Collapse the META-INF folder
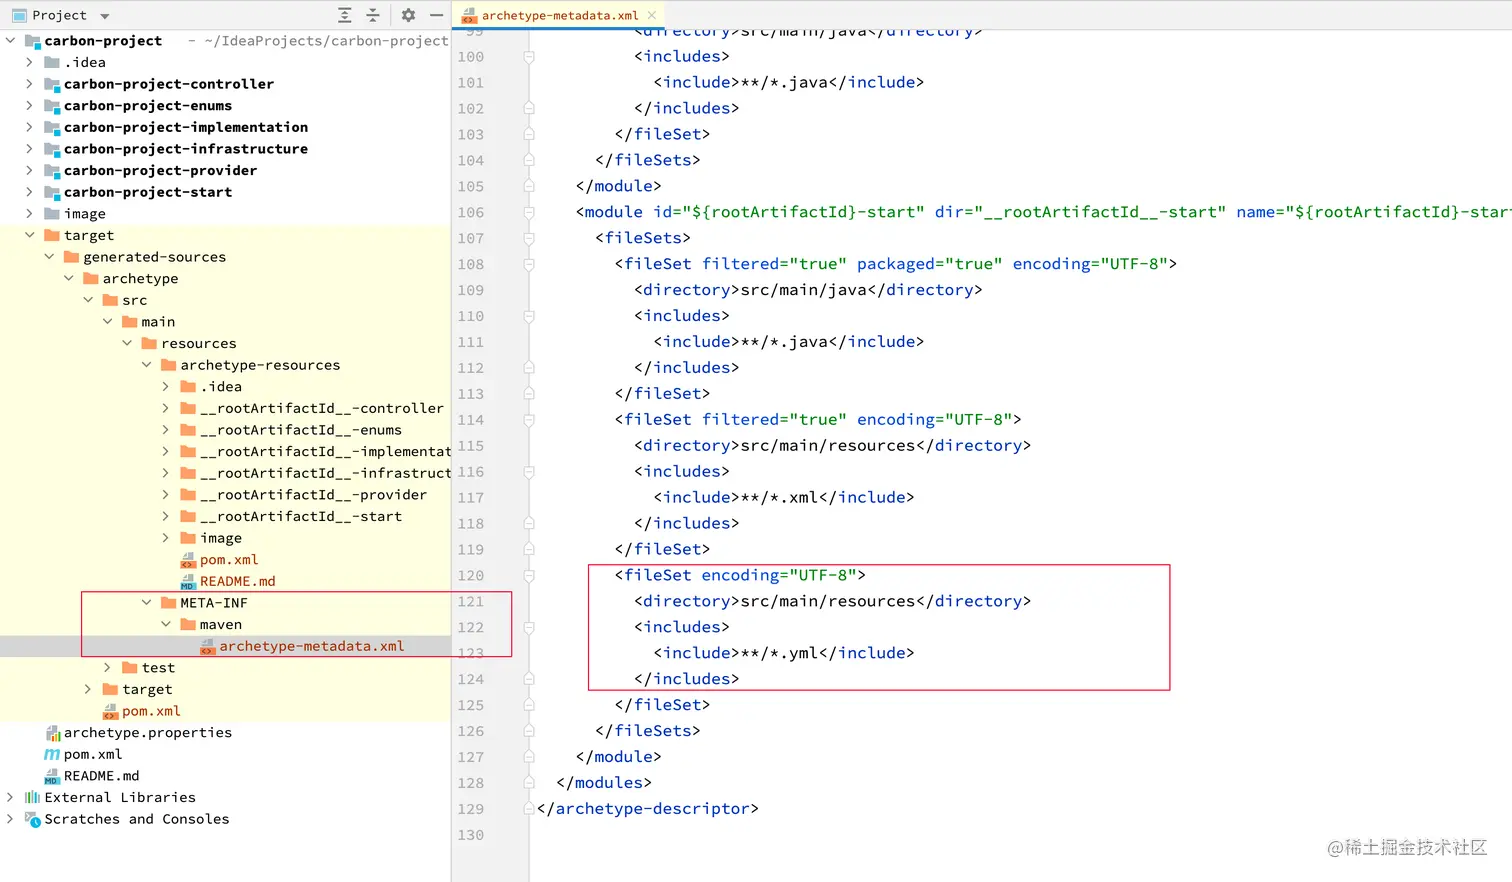Image resolution: width=1512 pixels, height=882 pixels. coord(146,603)
